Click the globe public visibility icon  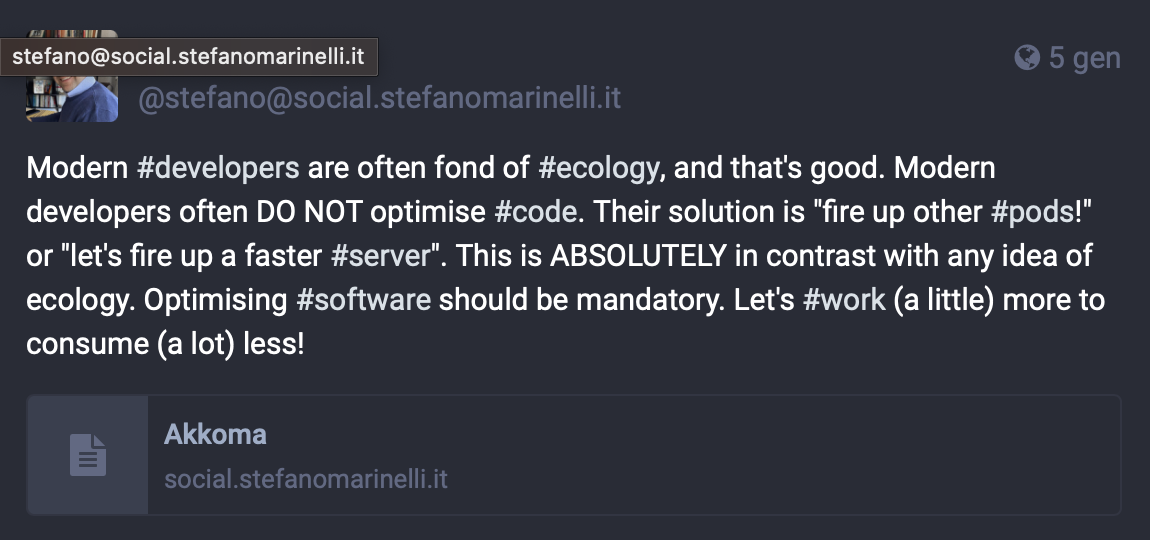1027,57
